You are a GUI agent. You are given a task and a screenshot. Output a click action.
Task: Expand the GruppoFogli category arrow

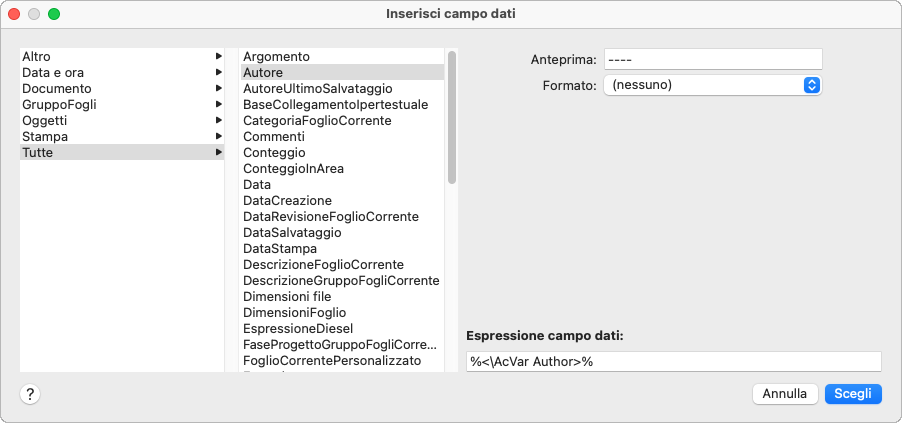pos(218,105)
